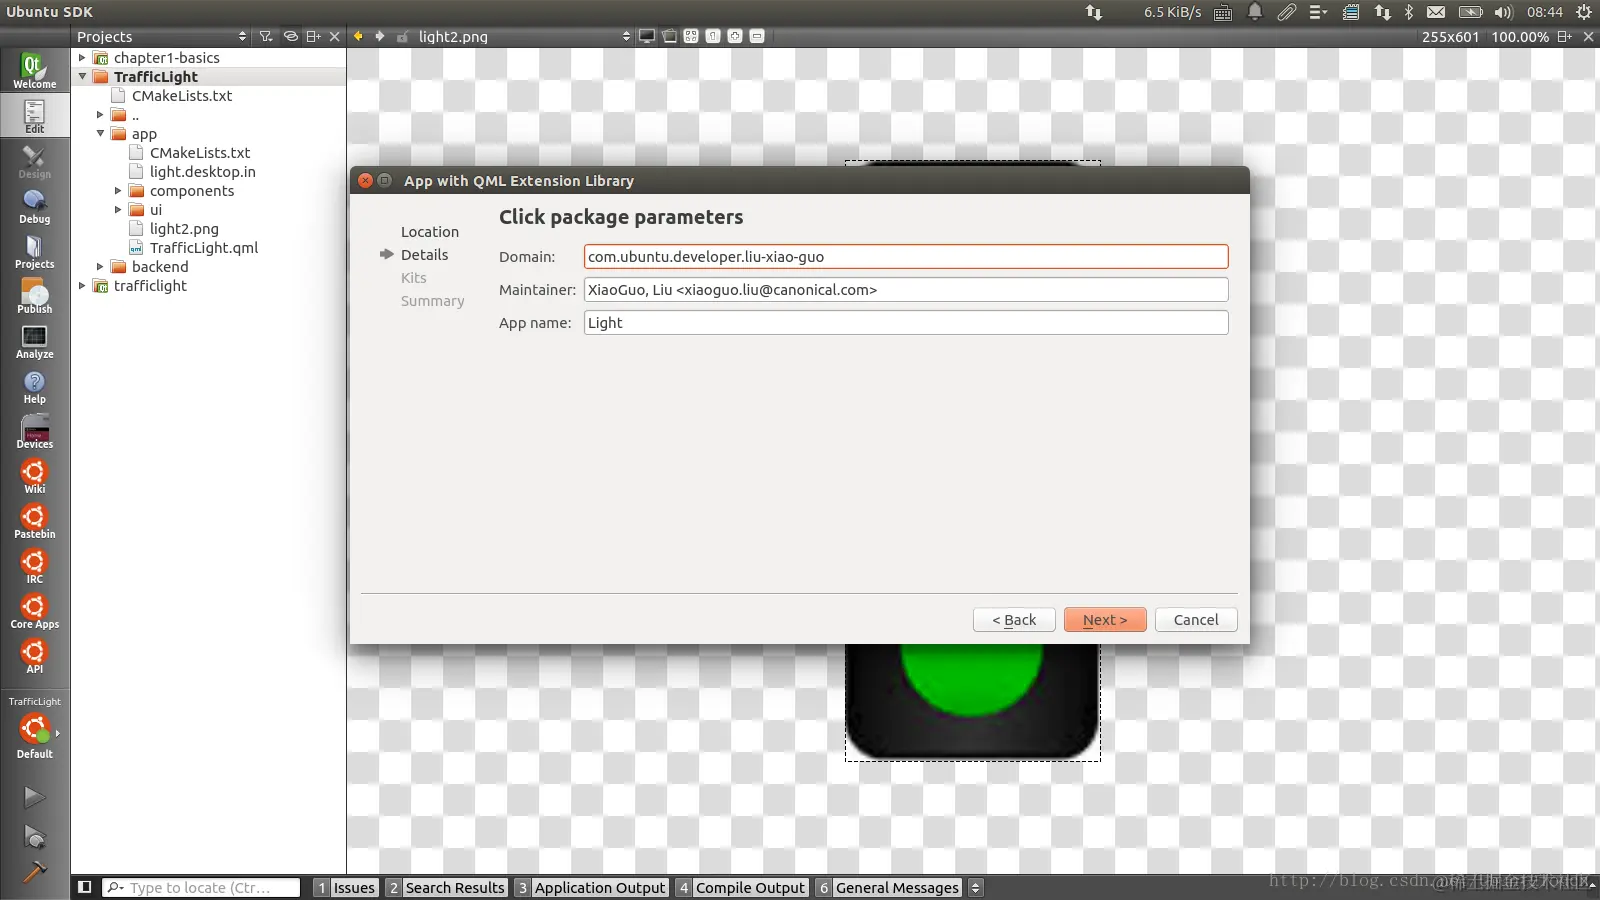
Task: Split the editor view at top right
Action: coord(1565,36)
